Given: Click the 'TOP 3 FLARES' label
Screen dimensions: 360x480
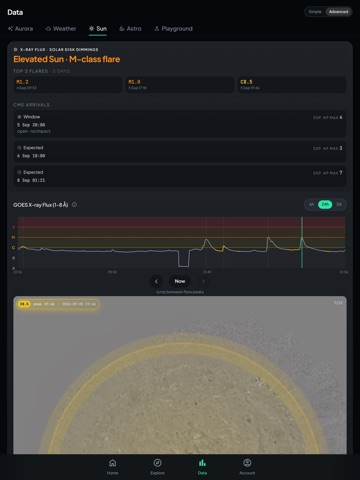Looking at the screenshot, I should (x=30, y=71).
